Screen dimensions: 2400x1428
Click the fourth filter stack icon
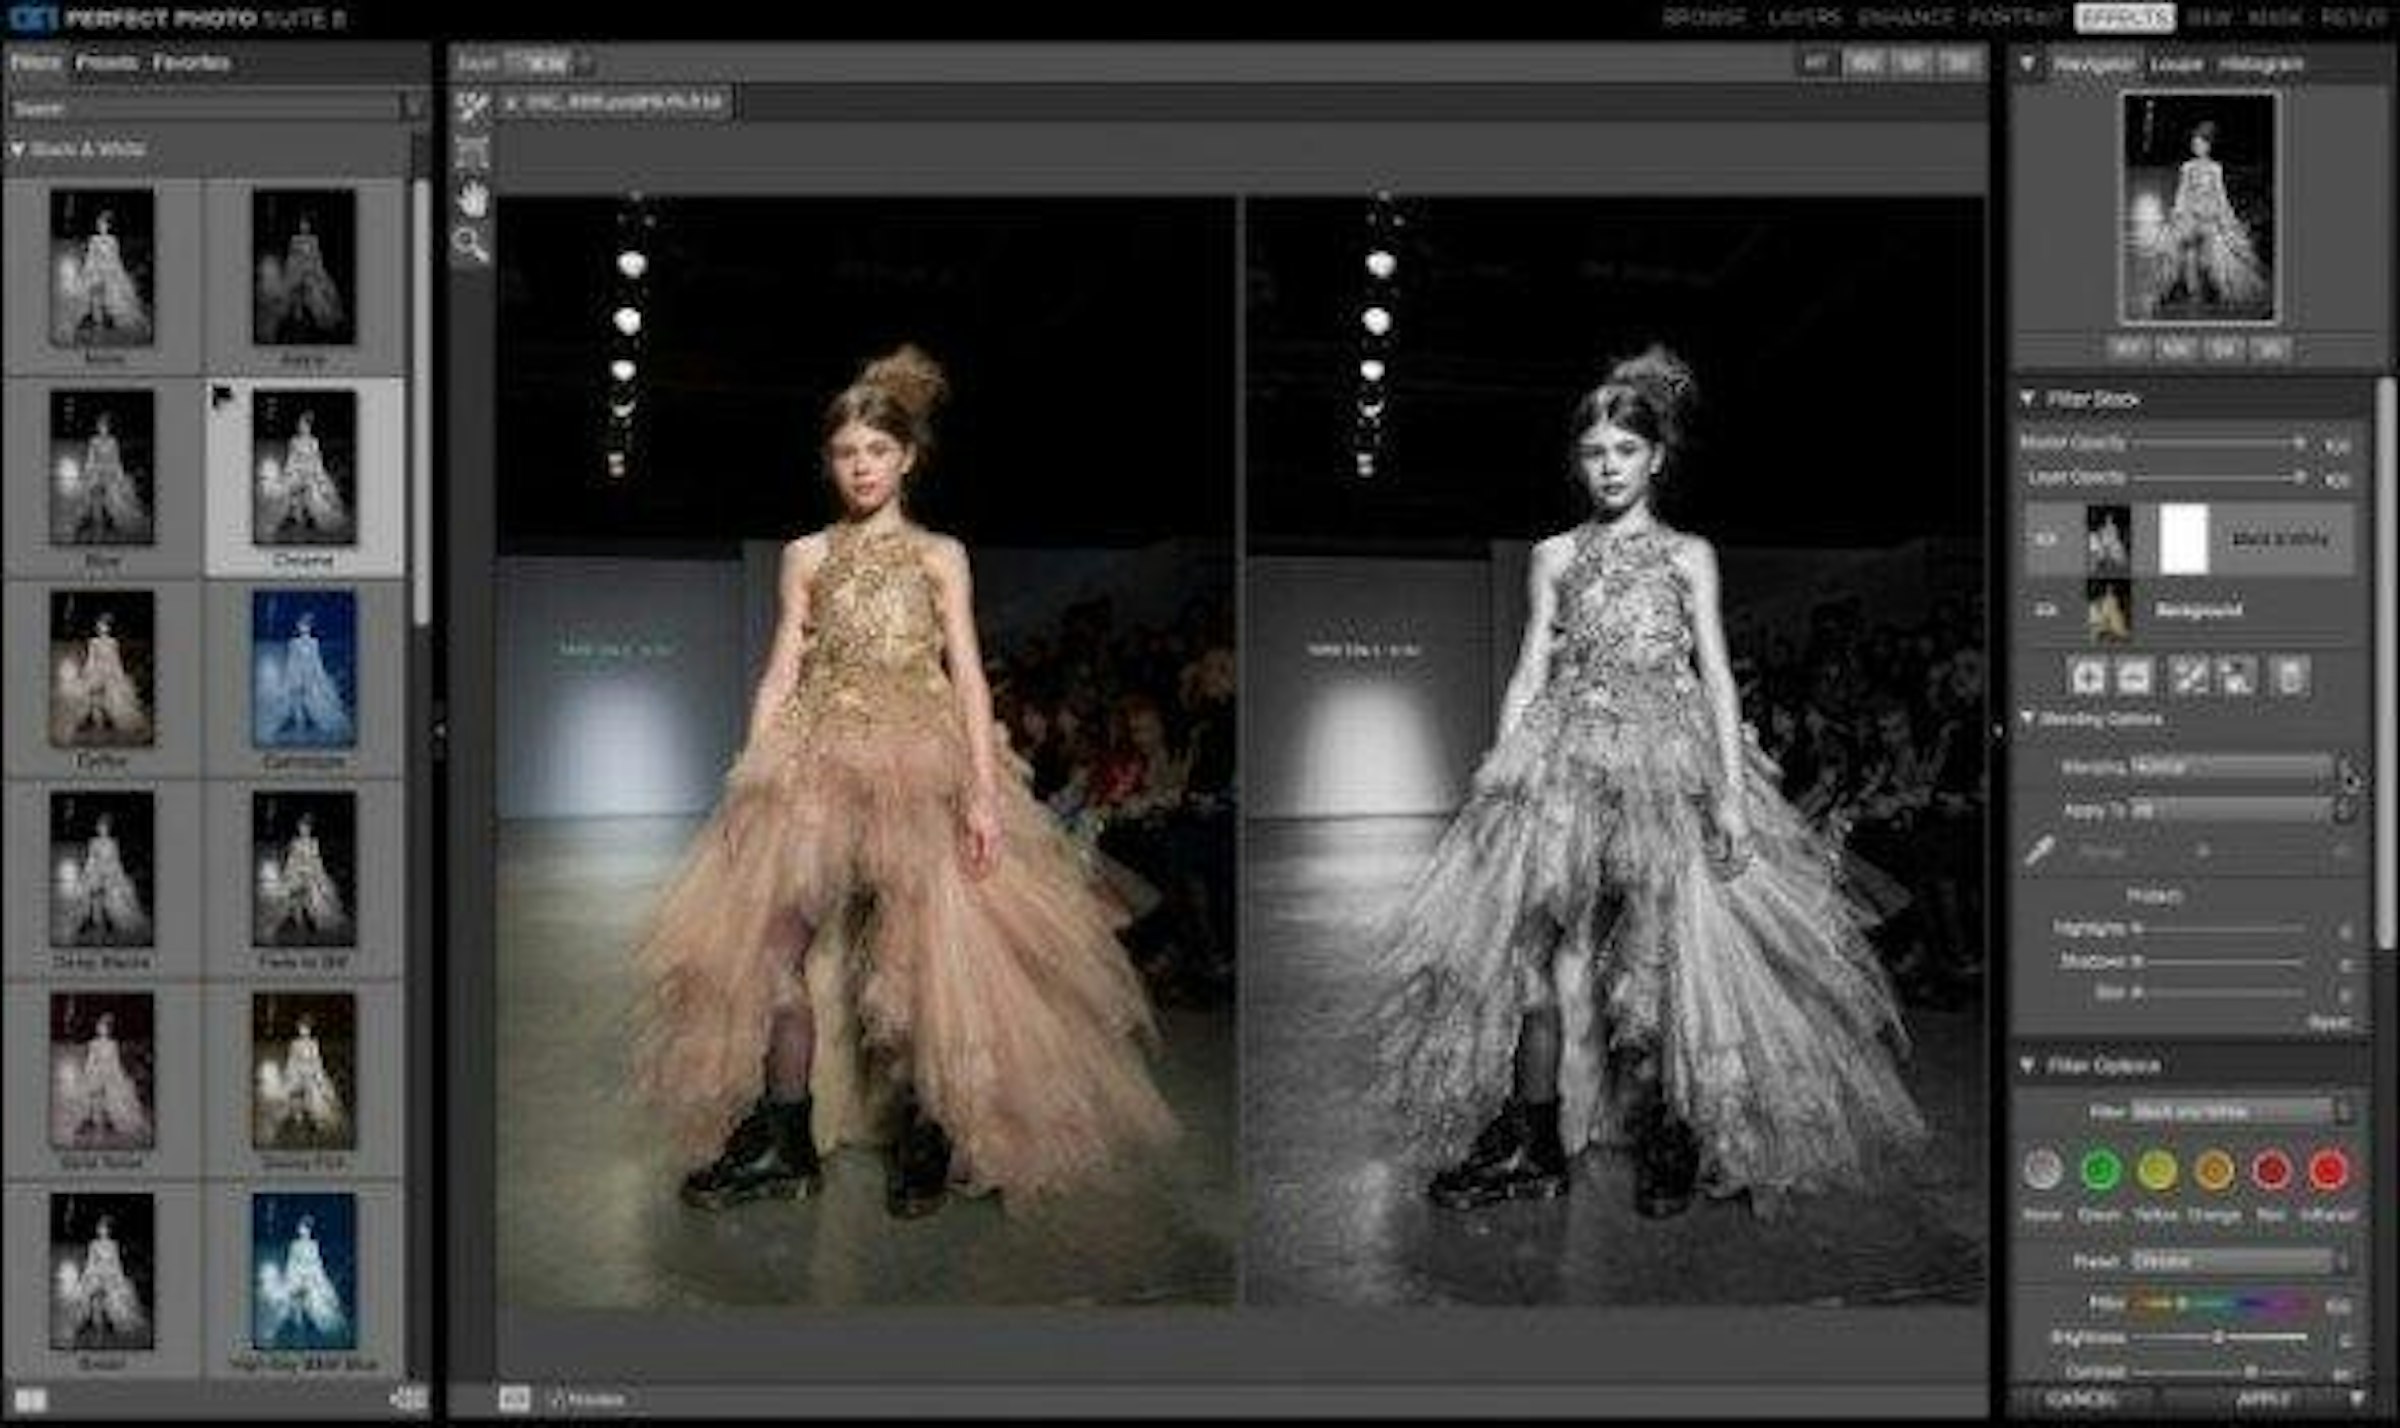(2236, 677)
